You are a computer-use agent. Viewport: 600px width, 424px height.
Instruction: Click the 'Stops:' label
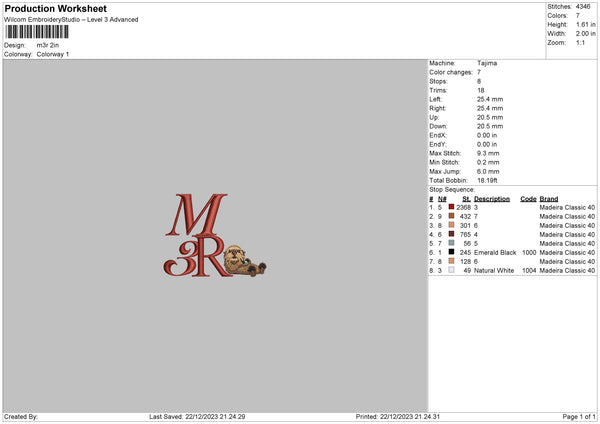[438, 82]
